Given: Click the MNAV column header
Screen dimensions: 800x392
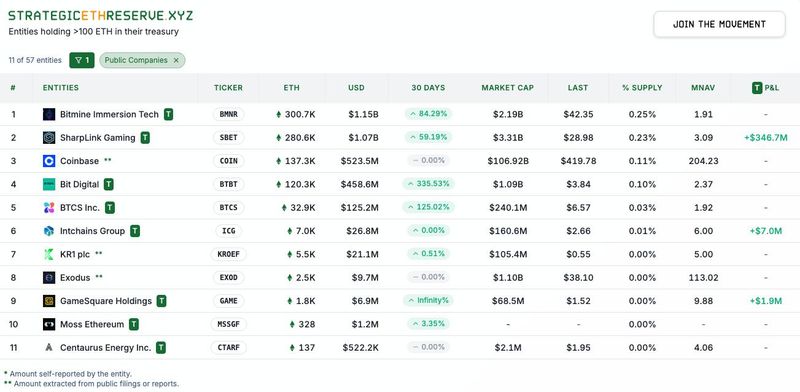Looking at the screenshot, I should [x=703, y=88].
